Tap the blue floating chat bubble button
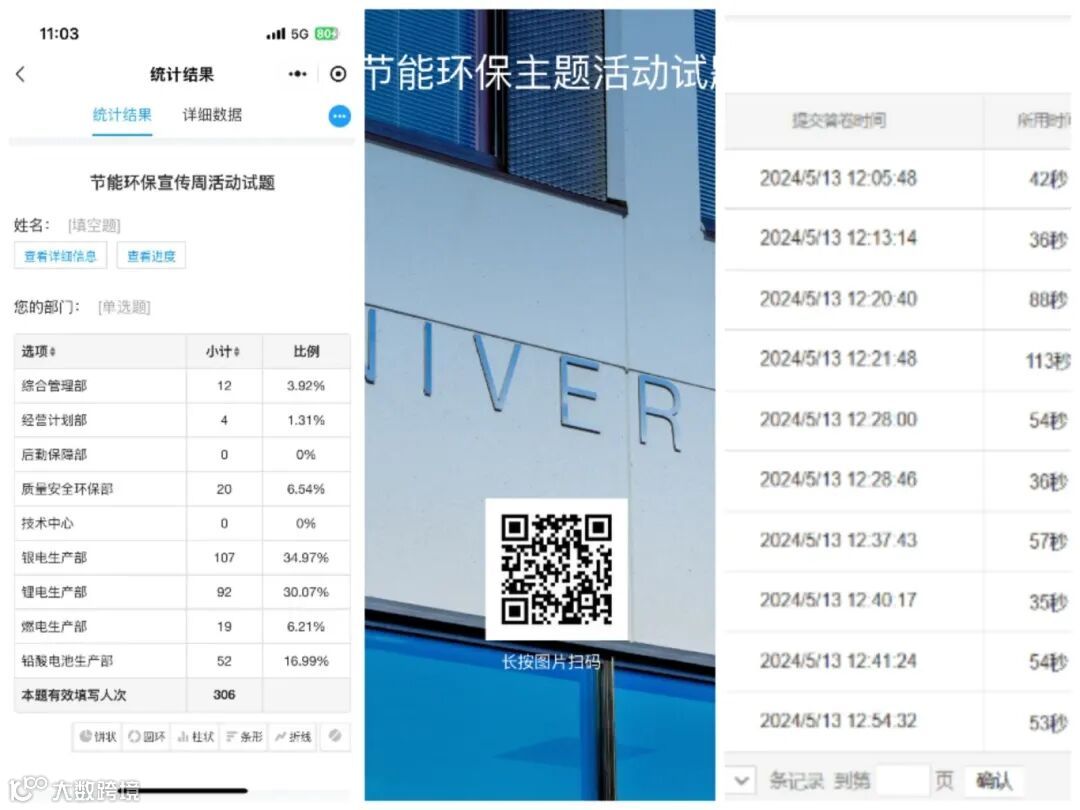This screenshot has width=1080, height=810. click(339, 116)
